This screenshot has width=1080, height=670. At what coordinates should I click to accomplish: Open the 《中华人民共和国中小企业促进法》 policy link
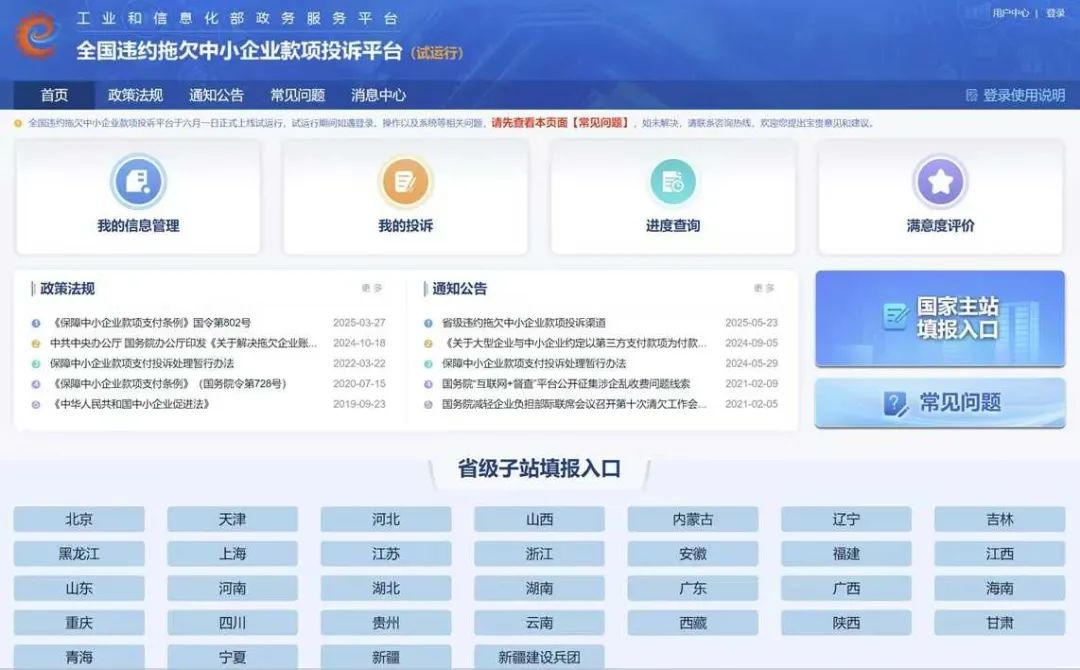130,404
